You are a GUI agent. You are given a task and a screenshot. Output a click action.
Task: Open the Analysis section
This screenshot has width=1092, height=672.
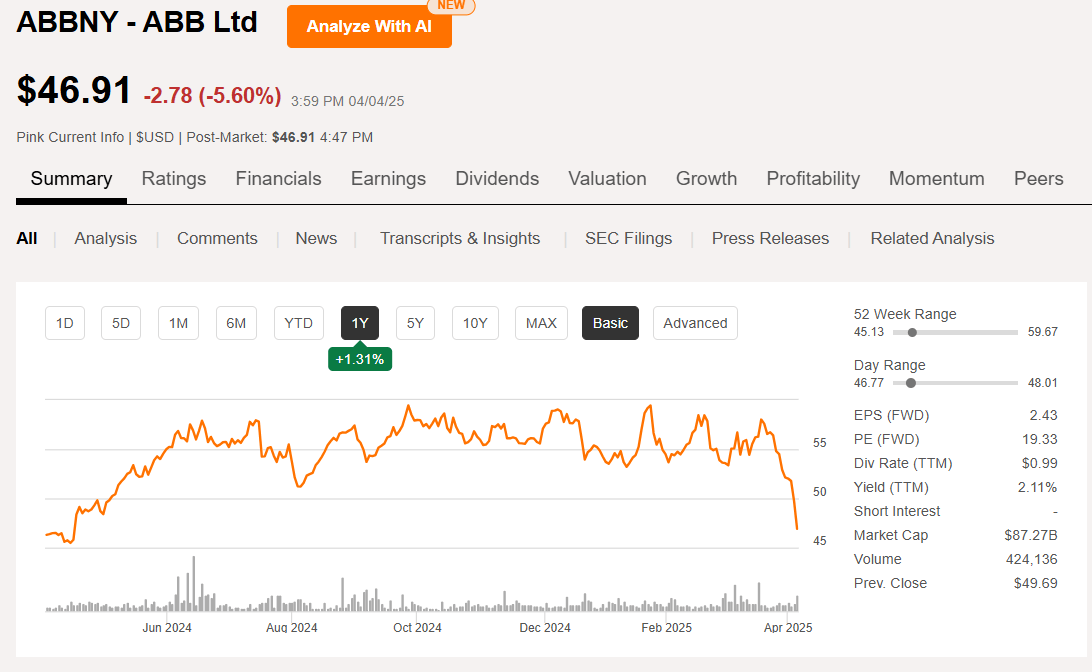point(105,238)
